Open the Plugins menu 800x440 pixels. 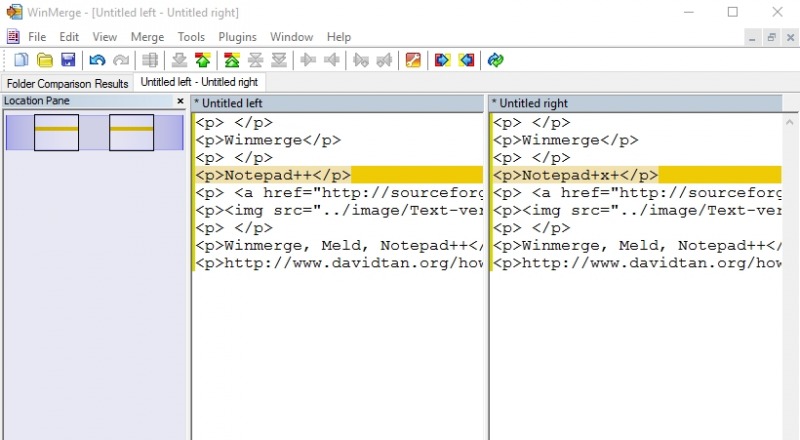pos(238,37)
